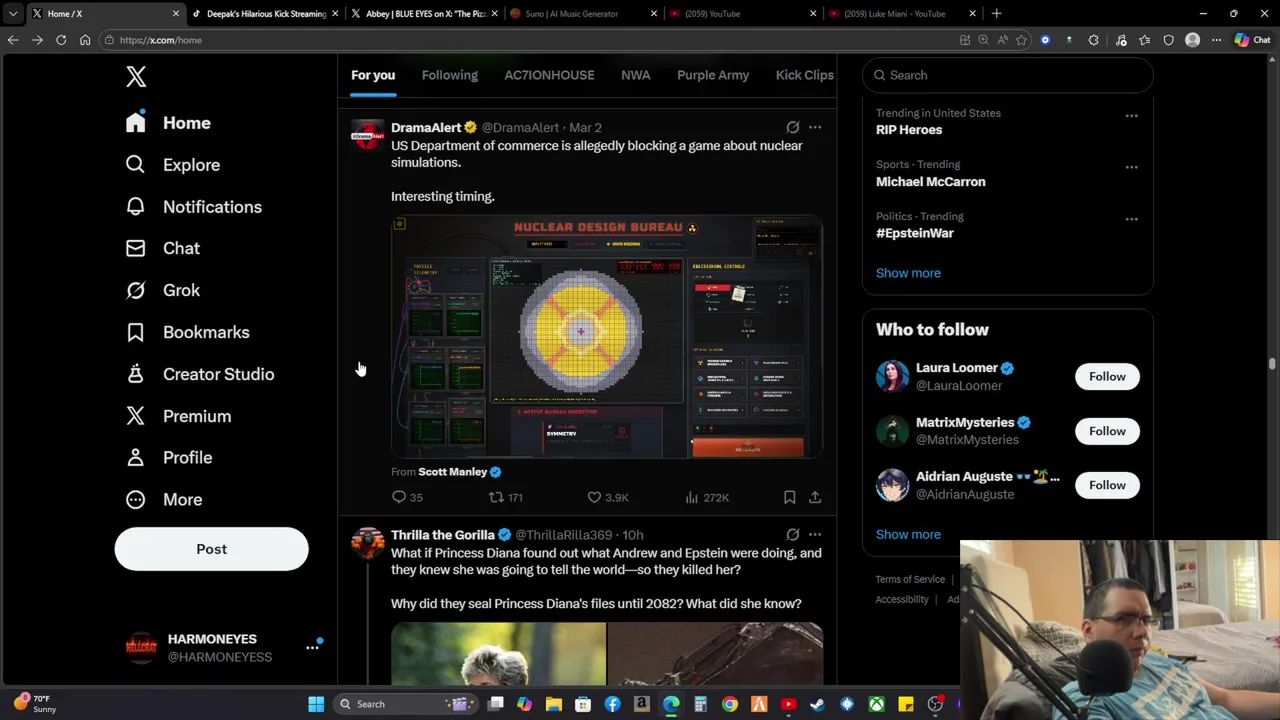This screenshot has width=1280, height=720.
Task: Open the Accessibility footer link
Action: click(x=902, y=599)
